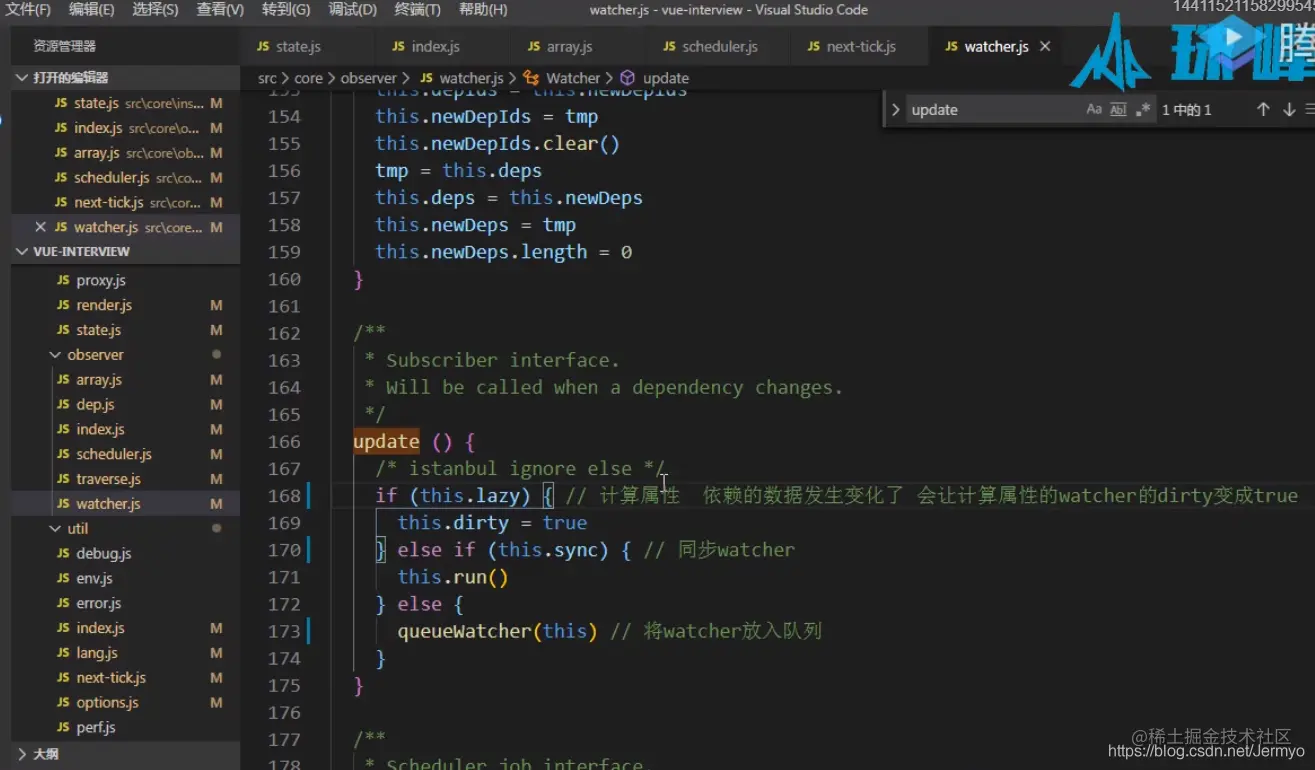
Task: Open the 编辑(E) menu
Action: 91,10
